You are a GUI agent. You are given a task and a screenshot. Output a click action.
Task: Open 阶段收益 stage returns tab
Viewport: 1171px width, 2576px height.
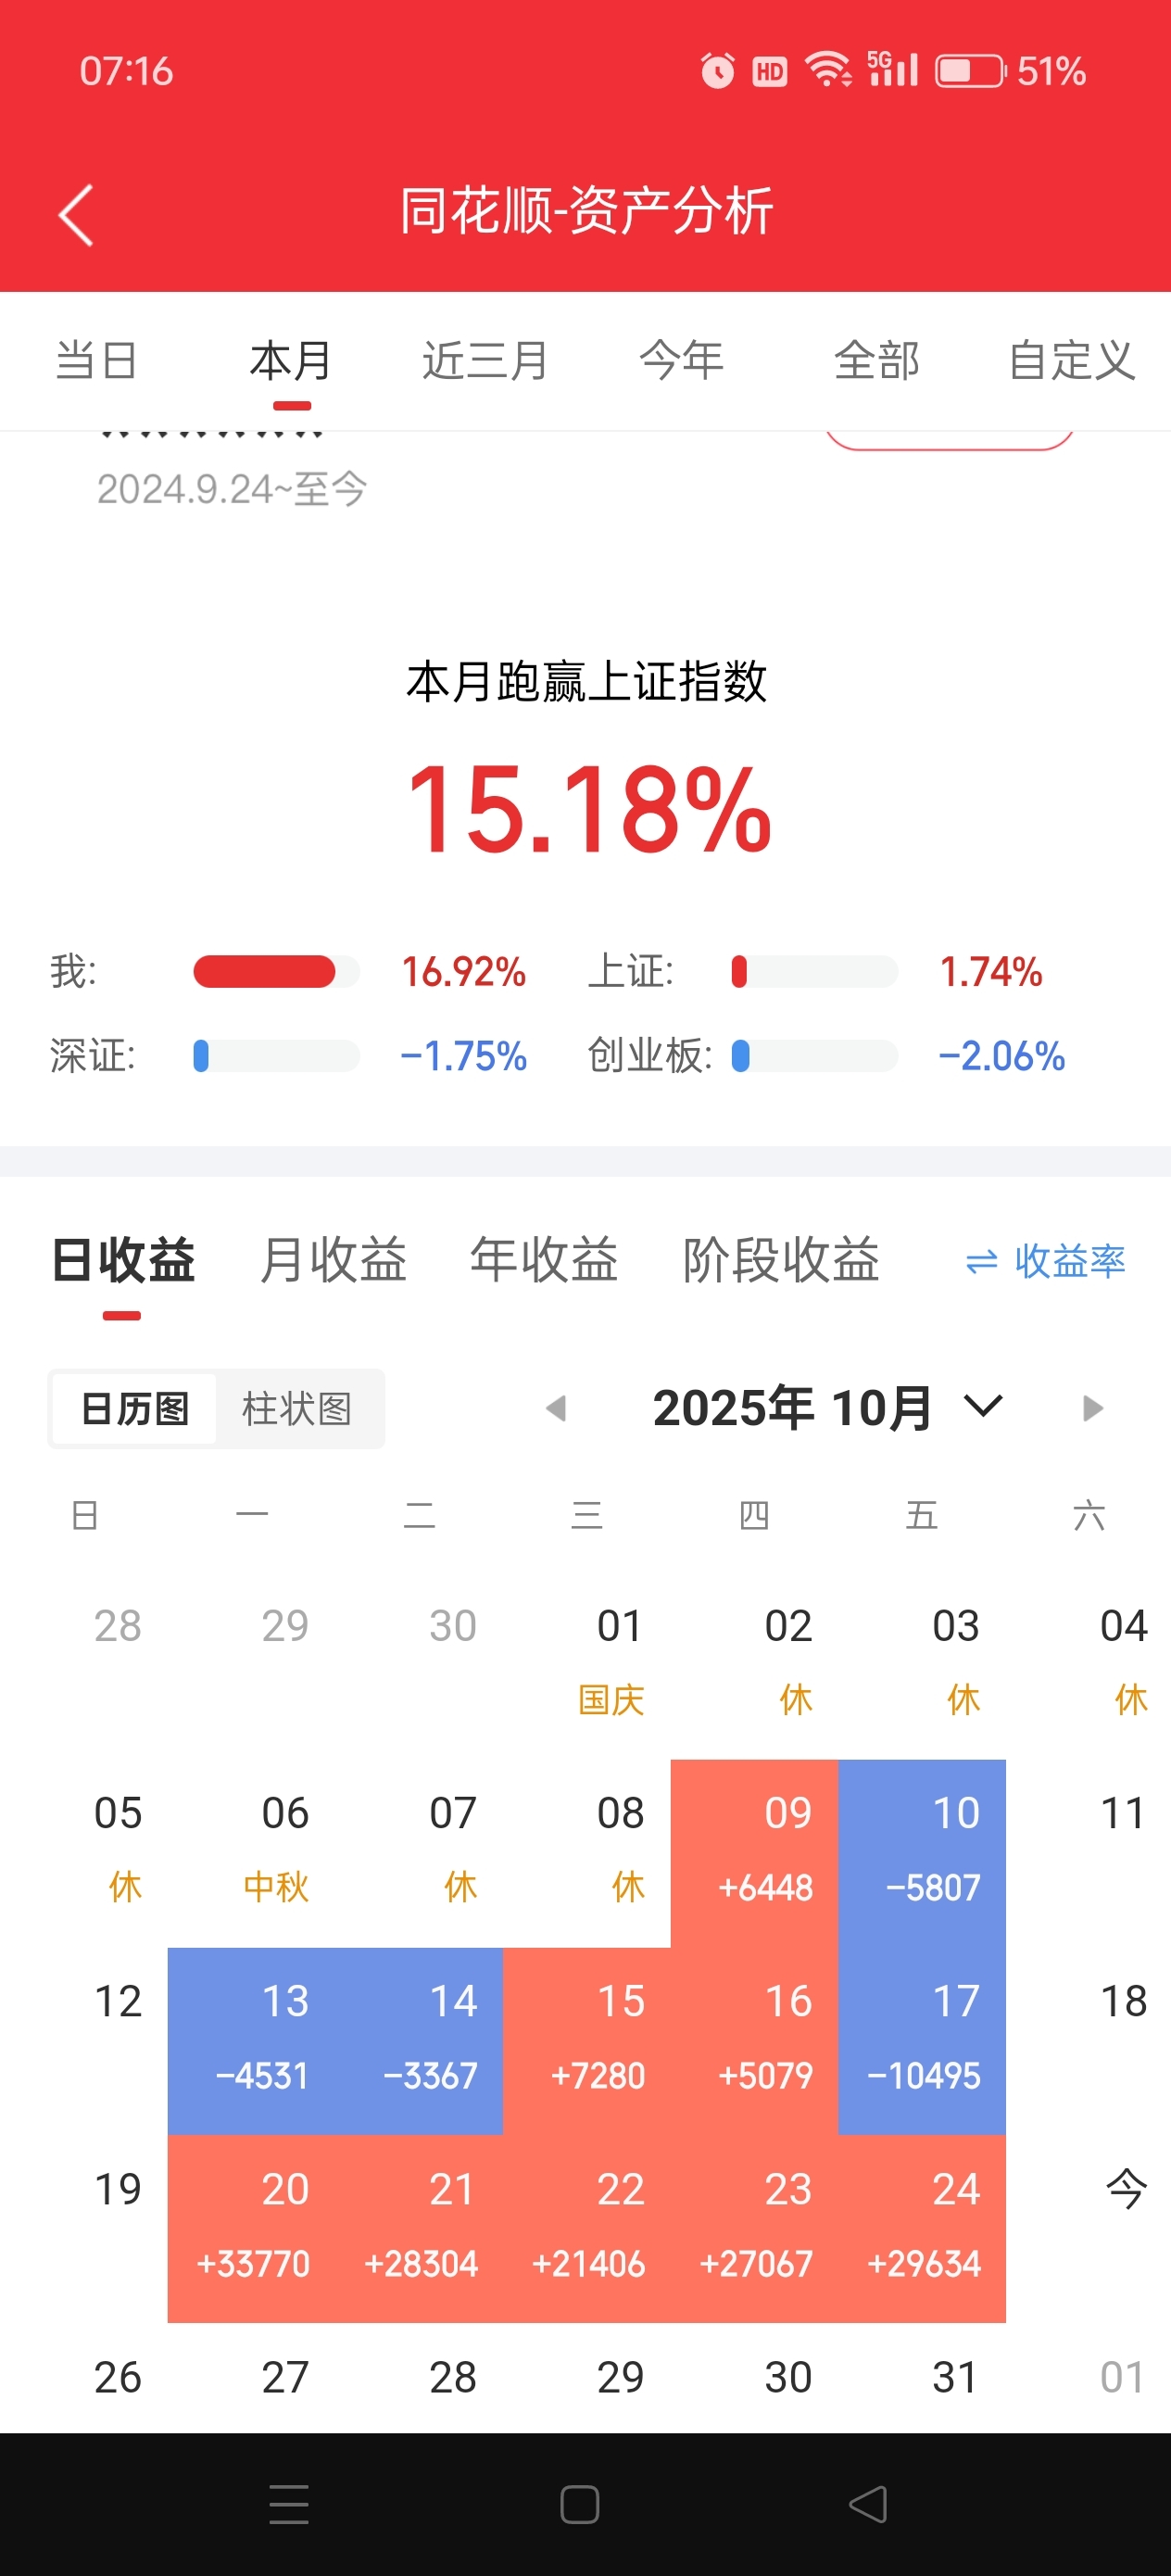(780, 1260)
